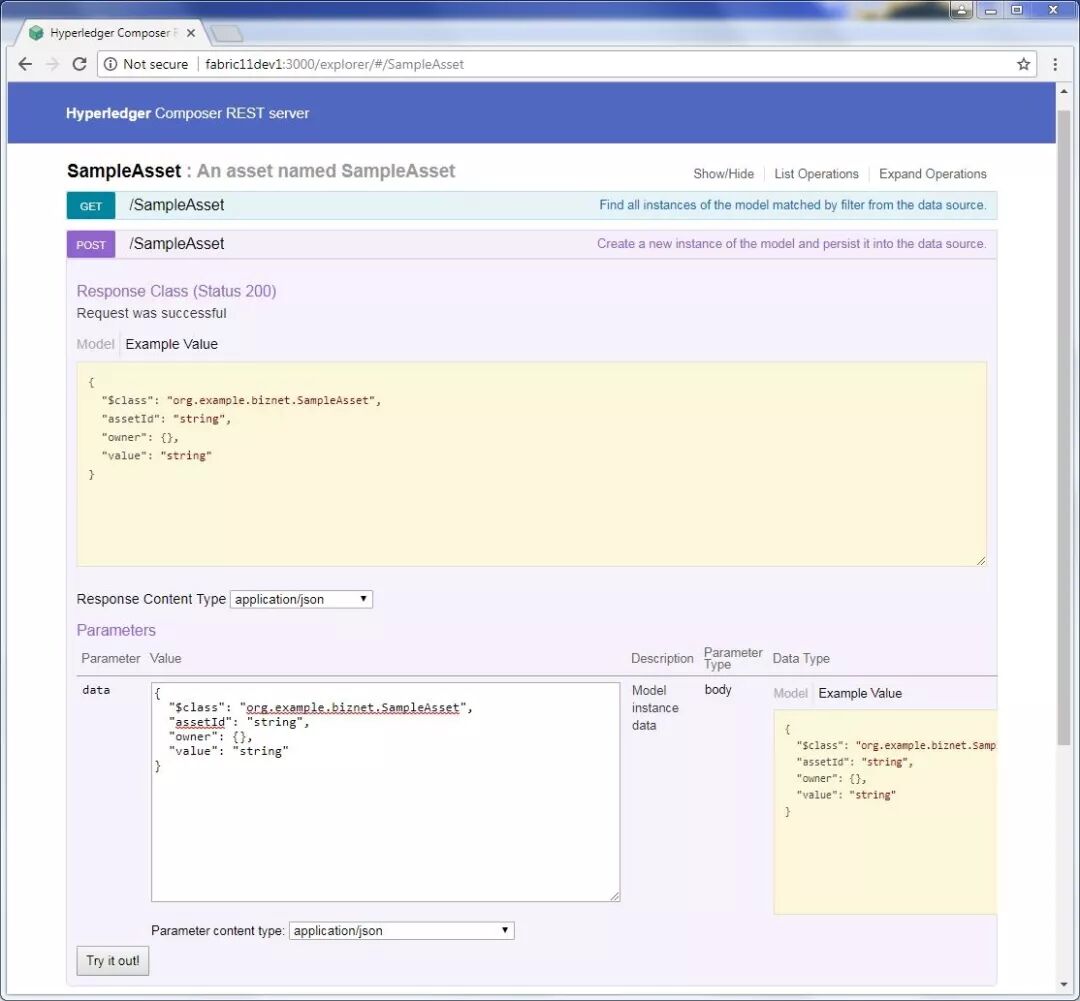
Task: Click the Show/Hide link
Action: pyautogui.click(x=723, y=174)
